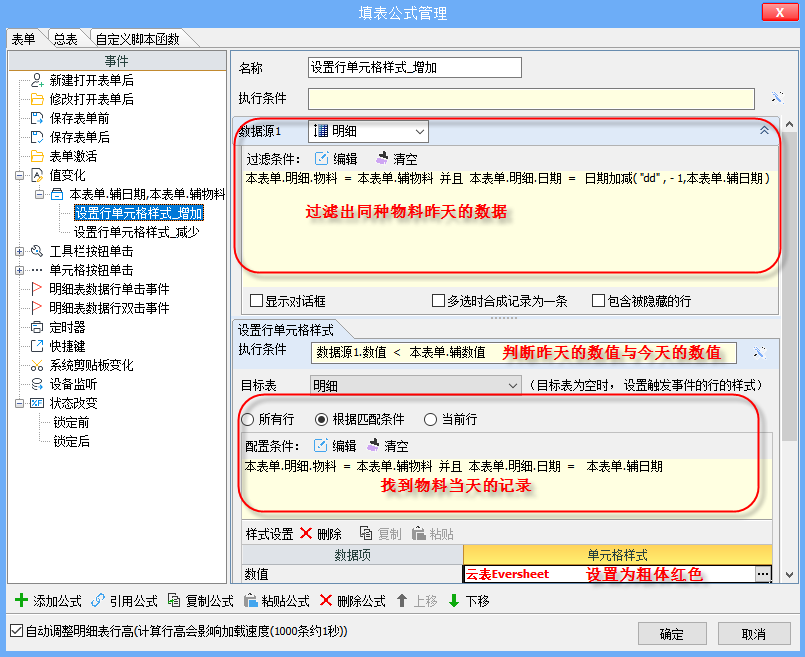The height and width of the screenshot is (657, 805).
Task: Click 添加公式 plus icon
Action: pyautogui.click(x=22, y=600)
